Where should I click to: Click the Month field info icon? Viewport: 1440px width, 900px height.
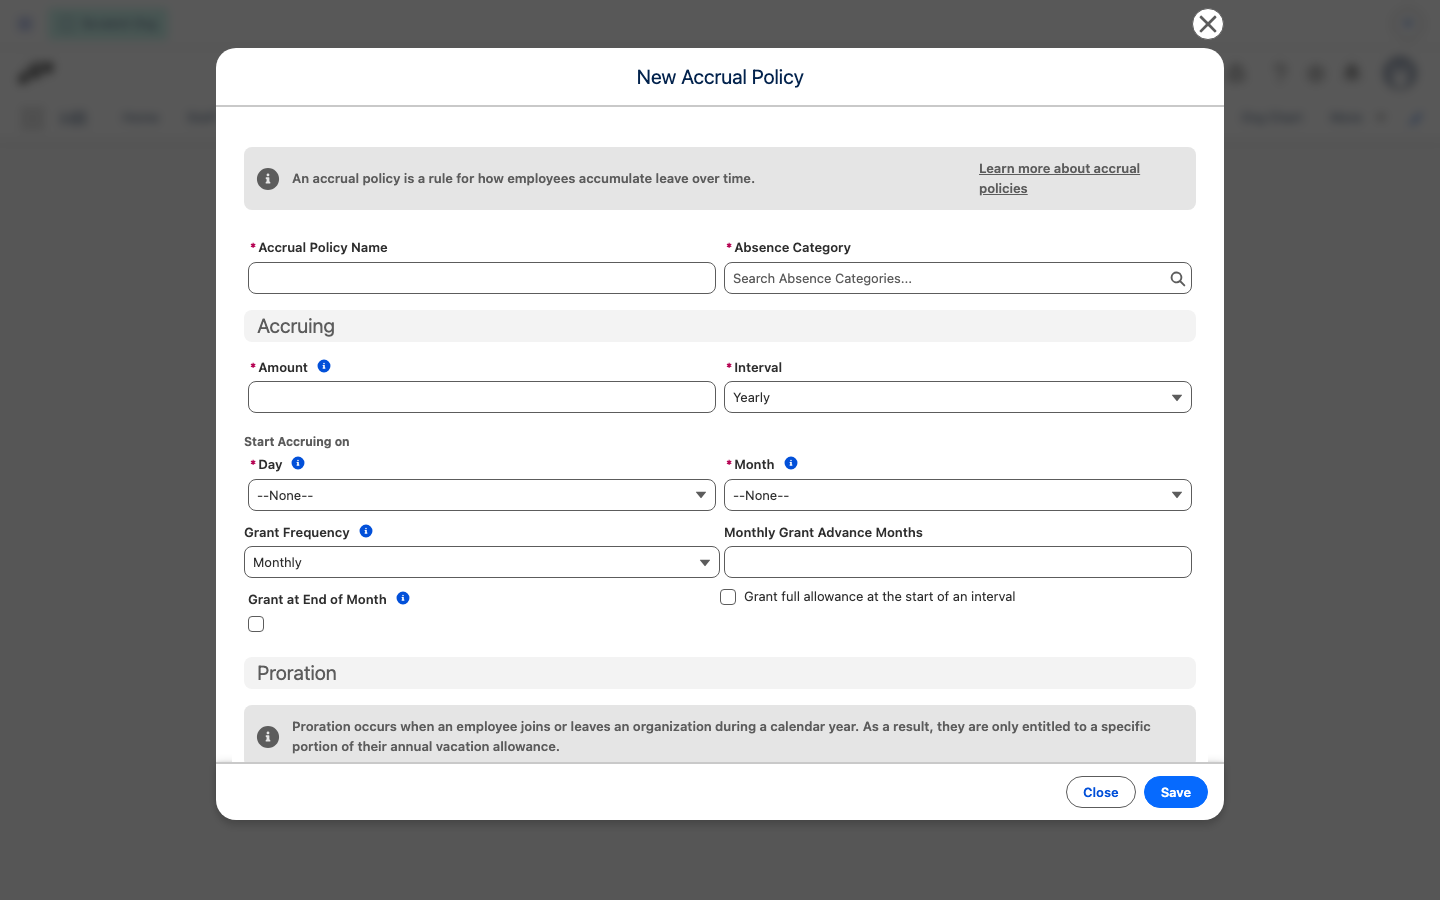(x=791, y=463)
